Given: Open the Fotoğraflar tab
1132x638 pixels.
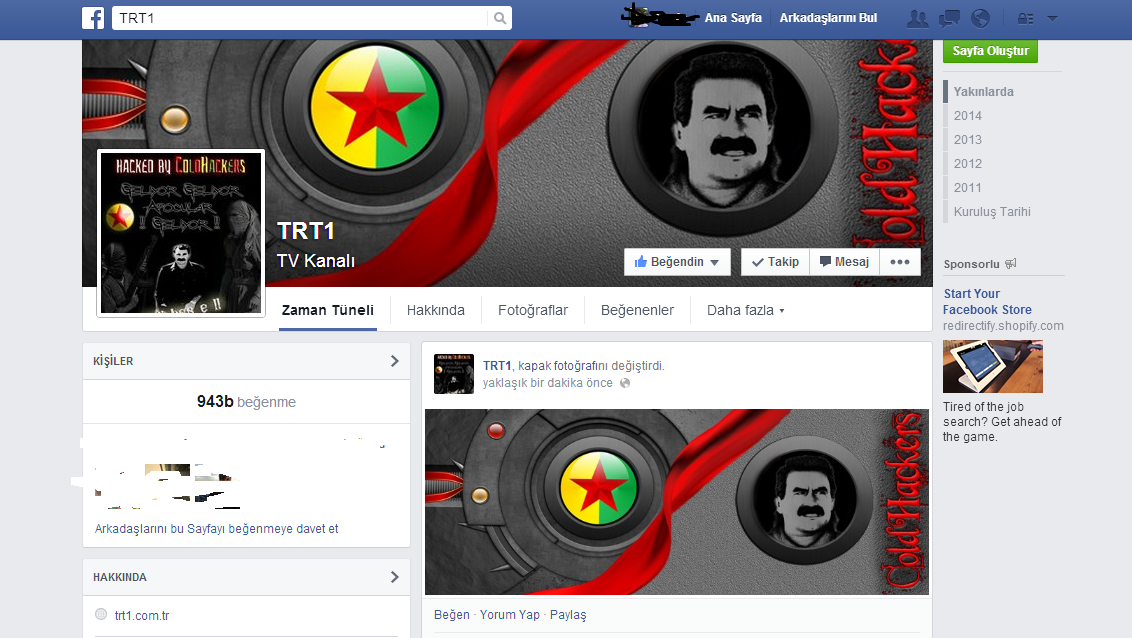Looking at the screenshot, I should (x=533, y=310).
